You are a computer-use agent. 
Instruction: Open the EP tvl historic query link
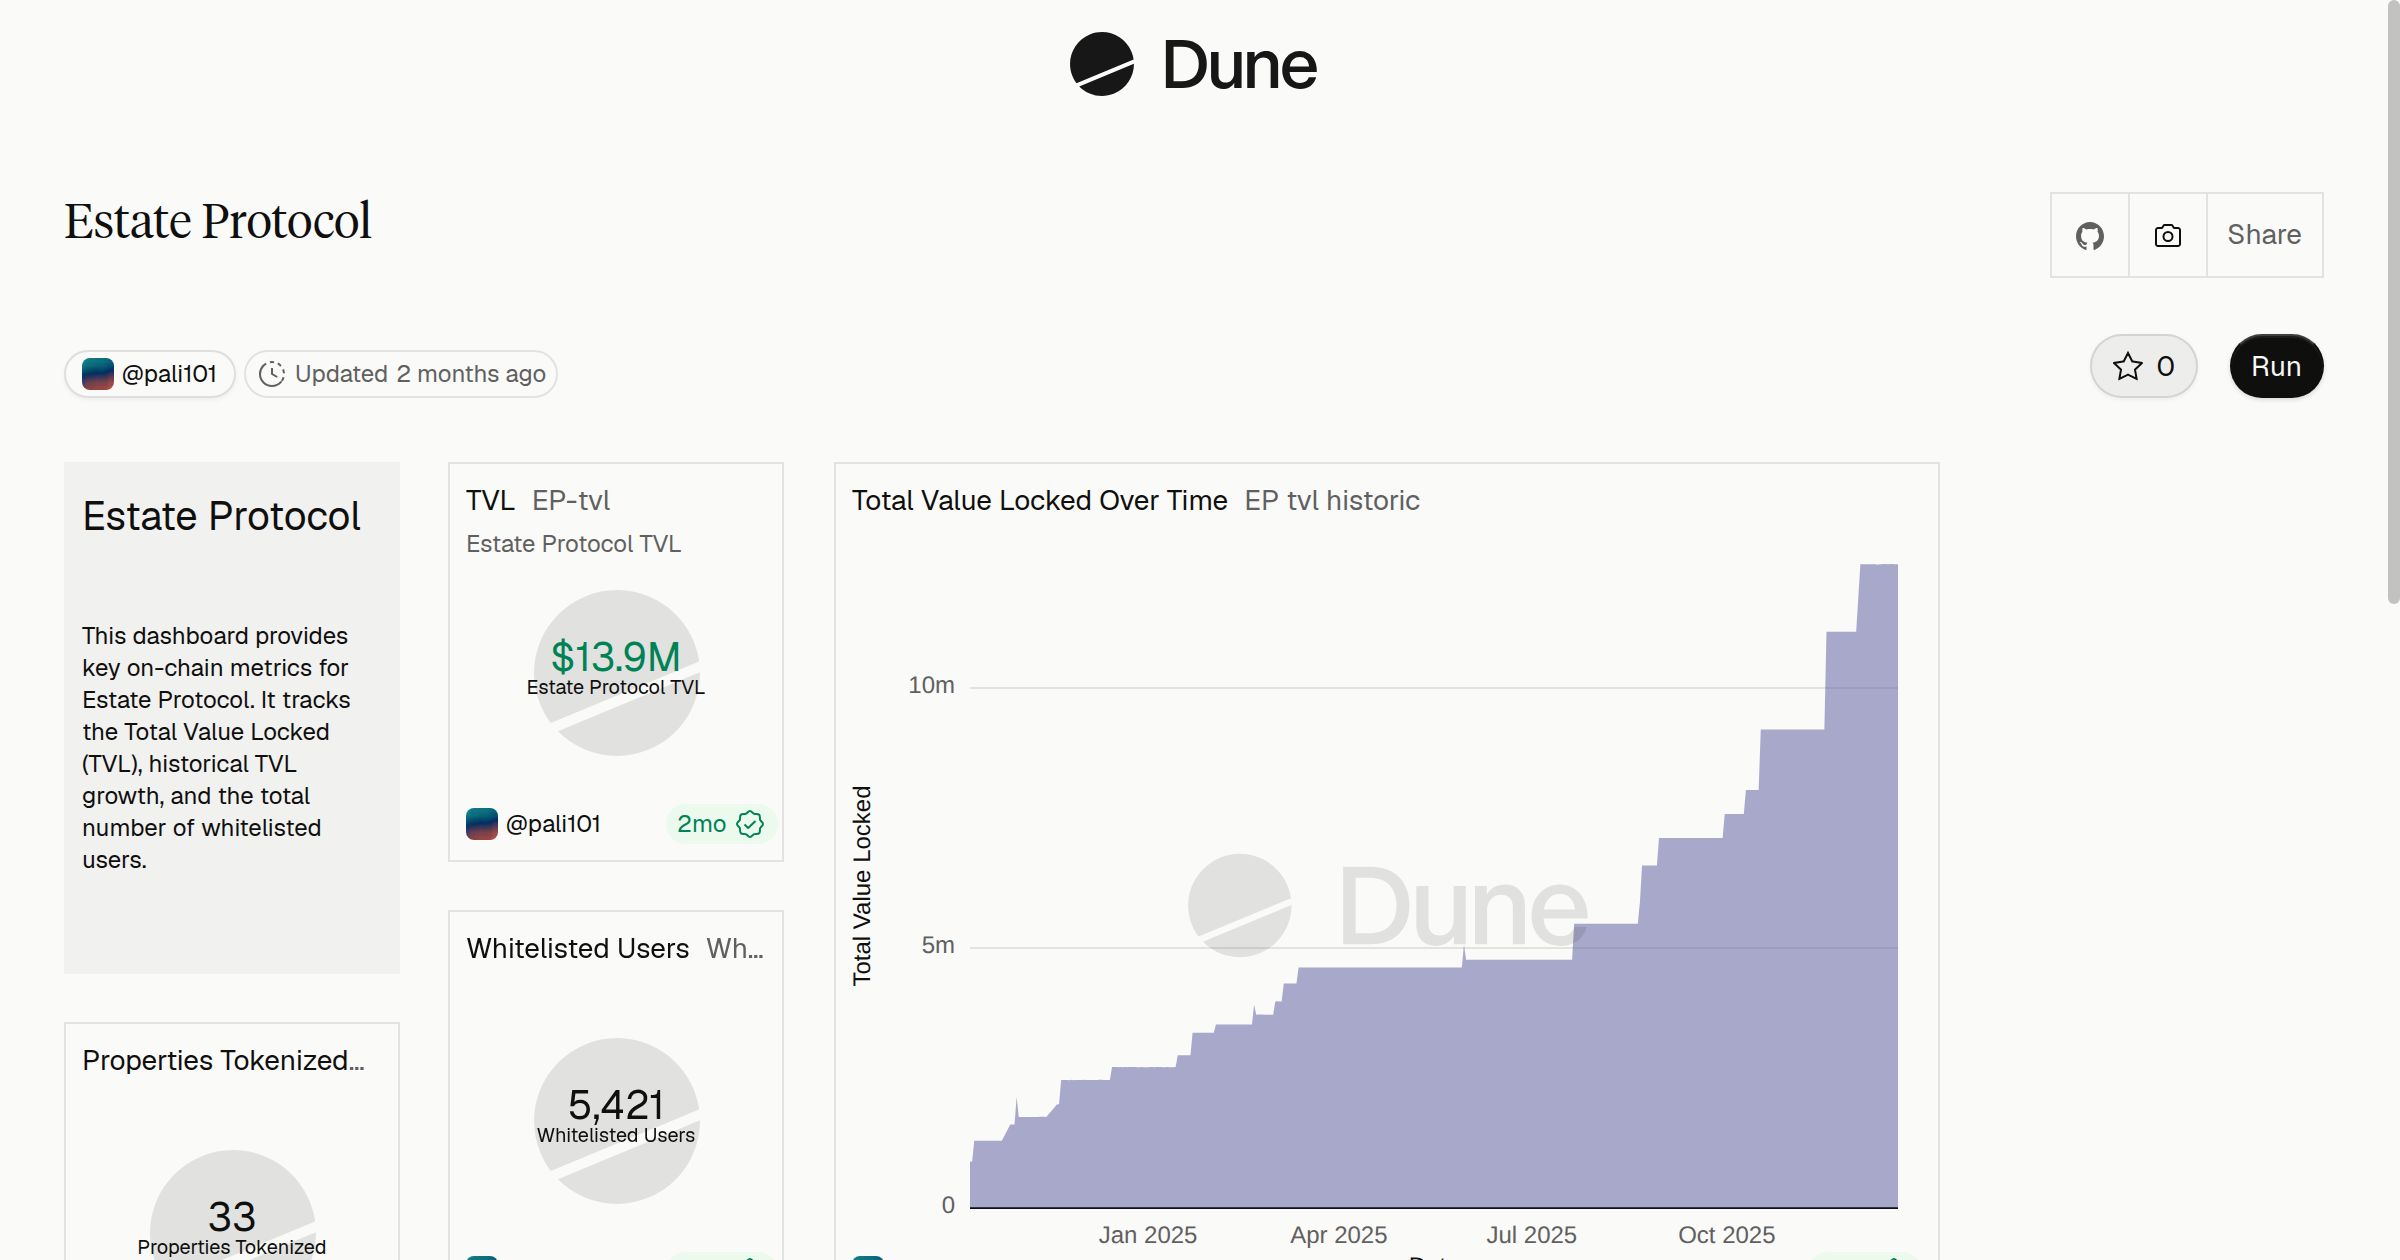(x=1332, y=500)
